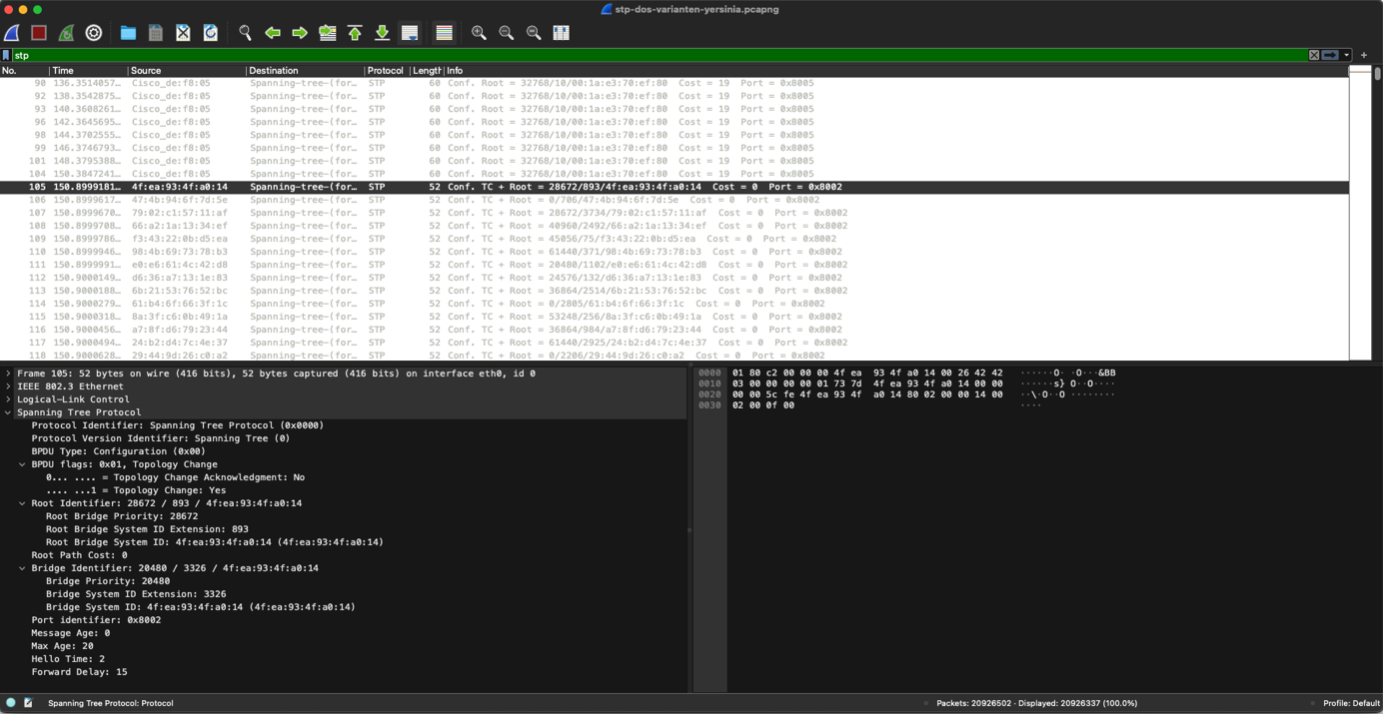Click the expert information dot in status bar
1383x714 pixels.
[x=11, y=703]
